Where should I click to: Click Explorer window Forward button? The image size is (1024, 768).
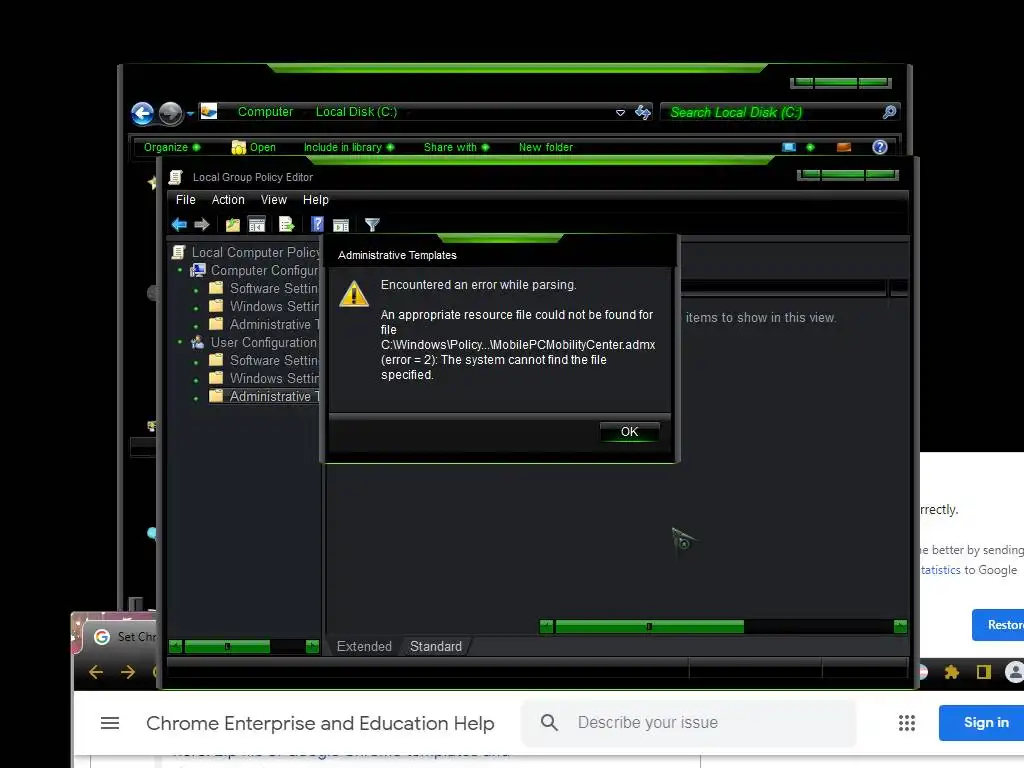tap(170, 113)
